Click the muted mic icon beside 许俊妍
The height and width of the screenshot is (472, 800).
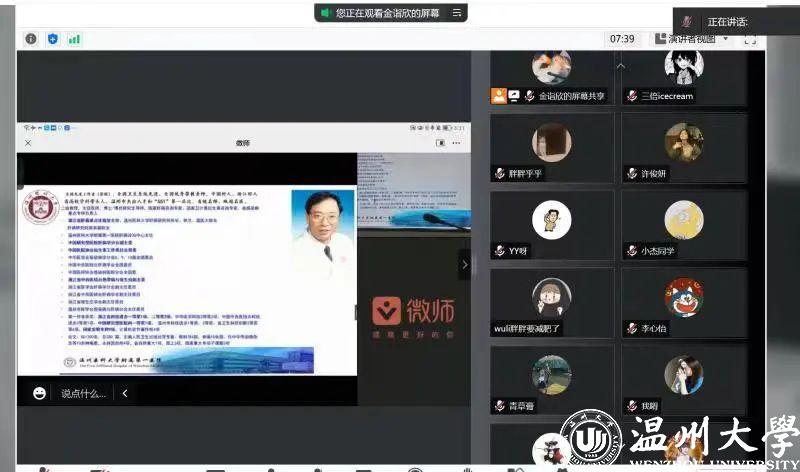[x=632, y=173]
